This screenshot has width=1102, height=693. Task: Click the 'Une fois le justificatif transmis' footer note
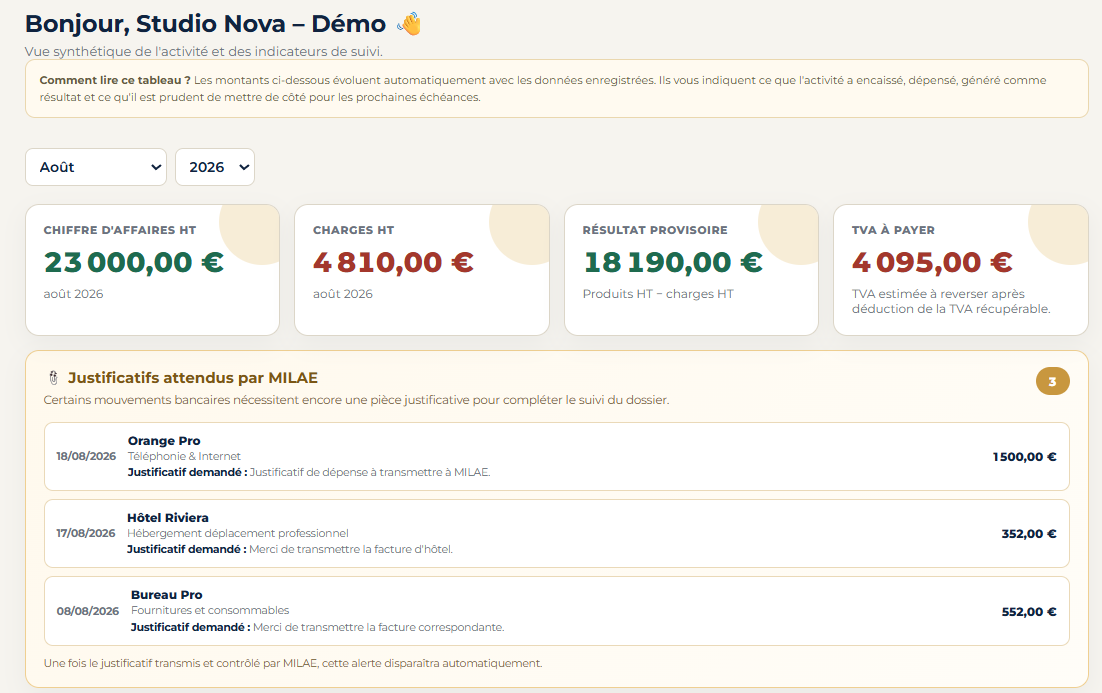pyautogui.click(x=293, y=663)
